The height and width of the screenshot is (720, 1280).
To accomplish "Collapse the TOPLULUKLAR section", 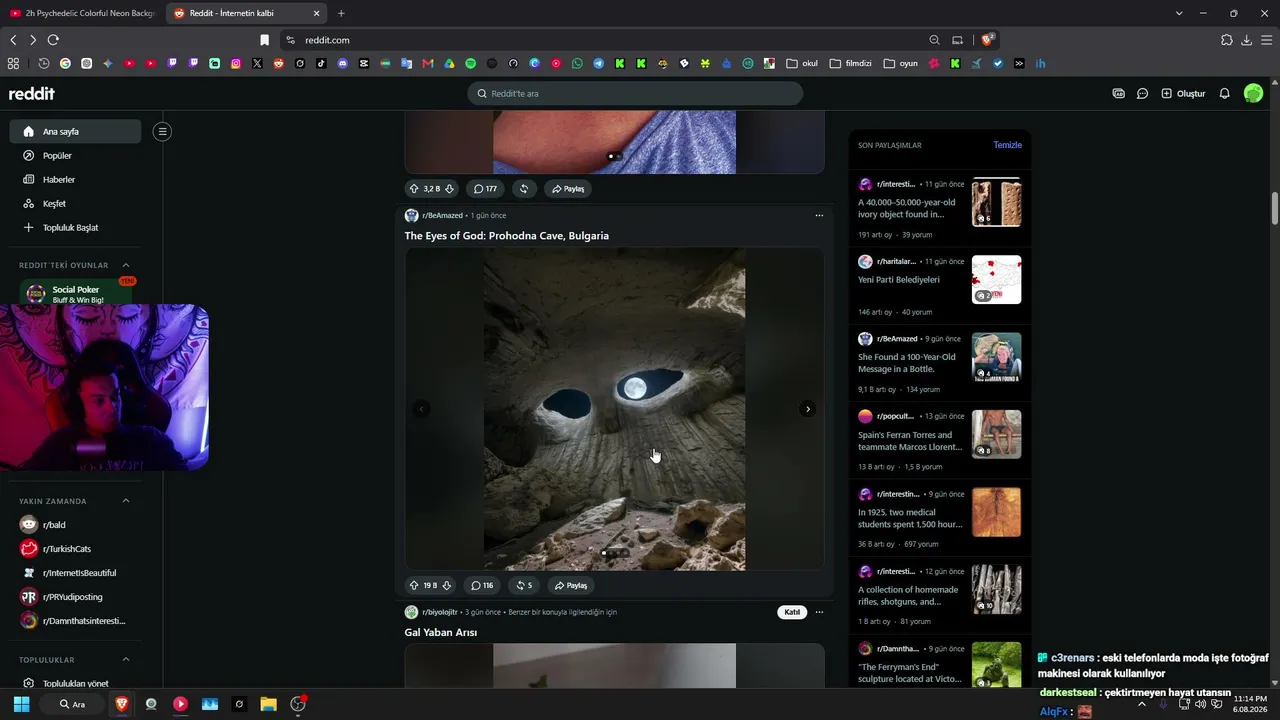I will pyautogui.click(x=126, y=660).
